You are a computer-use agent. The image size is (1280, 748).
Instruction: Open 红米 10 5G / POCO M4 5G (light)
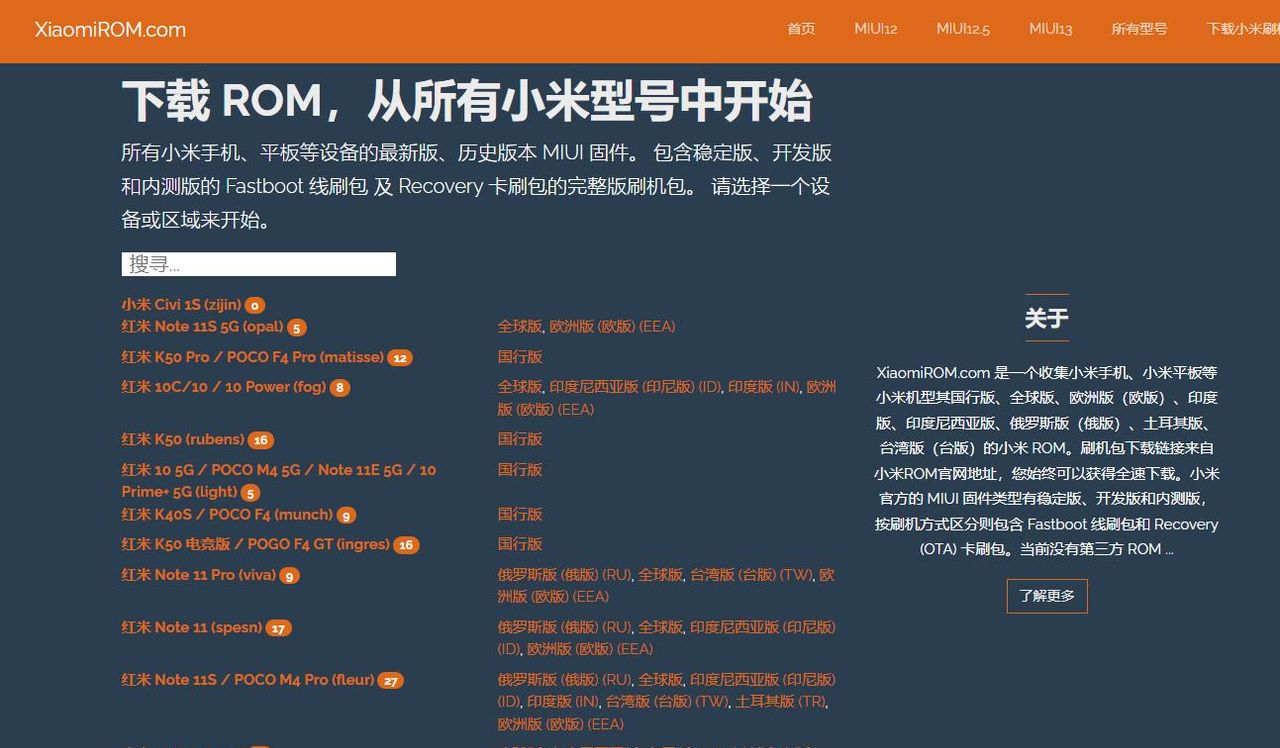click(x=279, y=480)
